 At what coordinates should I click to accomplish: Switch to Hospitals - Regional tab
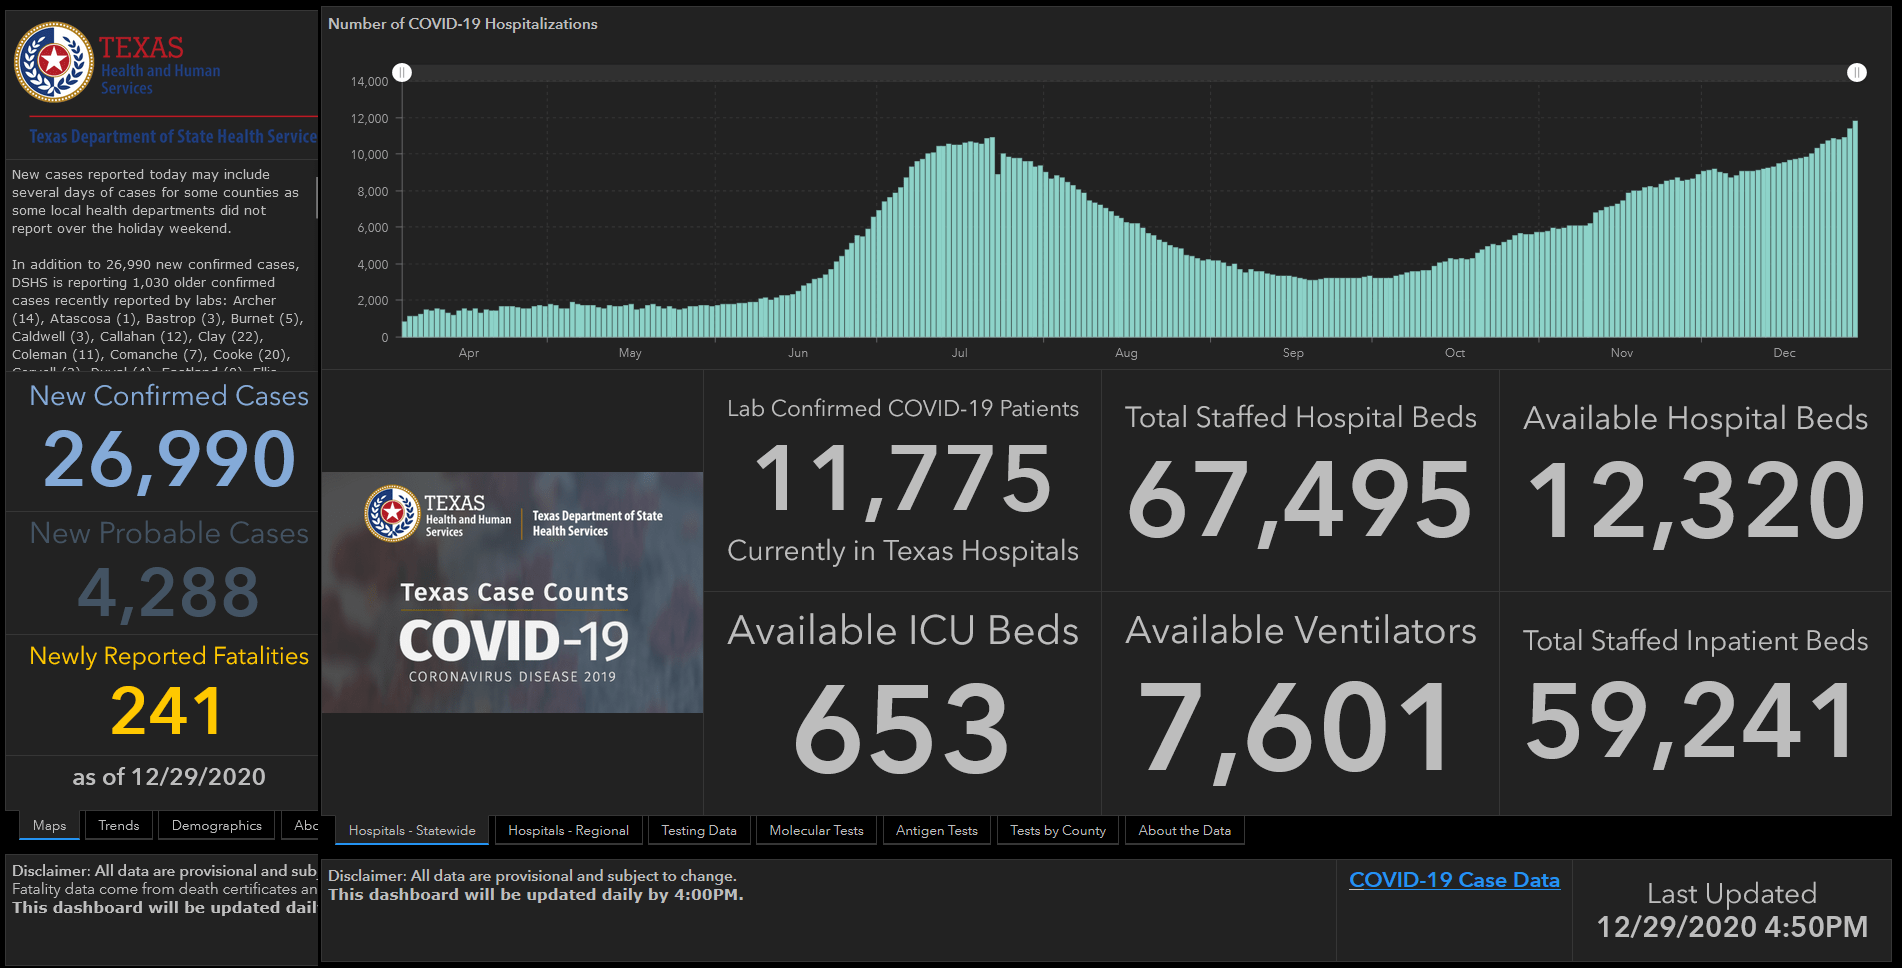click(x=568, y=831)
